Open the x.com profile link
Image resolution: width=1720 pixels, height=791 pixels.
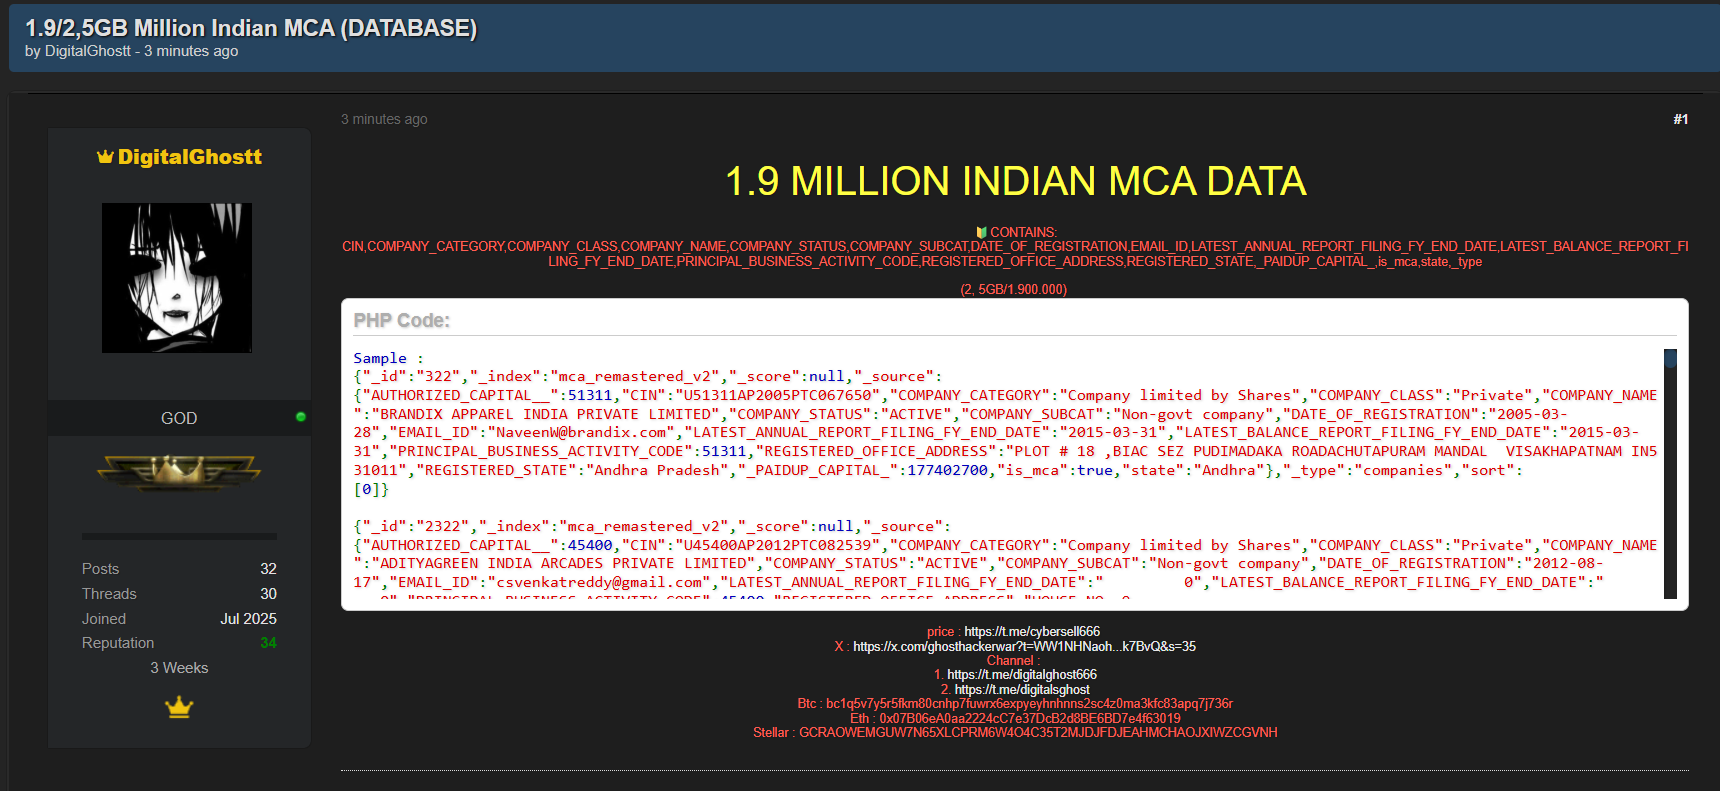(1024, 646)
